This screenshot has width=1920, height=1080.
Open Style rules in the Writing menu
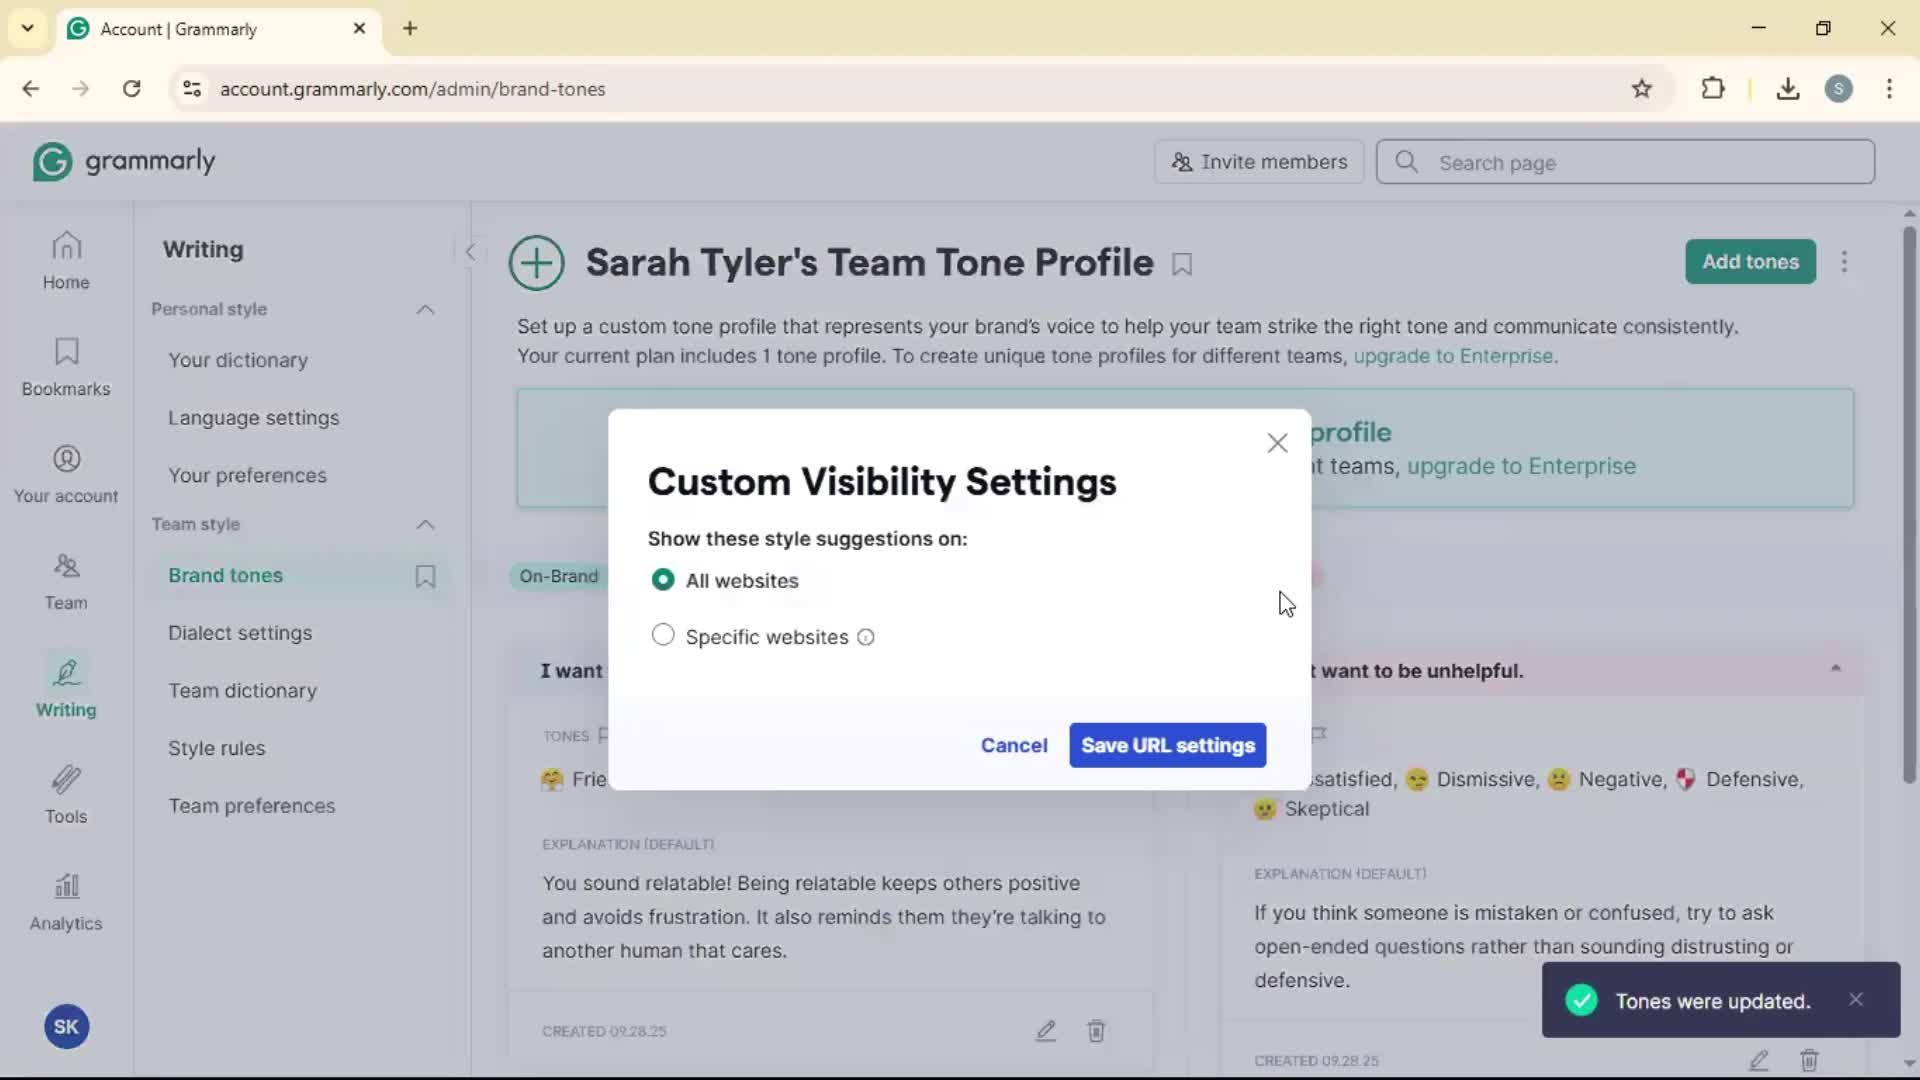217,748
